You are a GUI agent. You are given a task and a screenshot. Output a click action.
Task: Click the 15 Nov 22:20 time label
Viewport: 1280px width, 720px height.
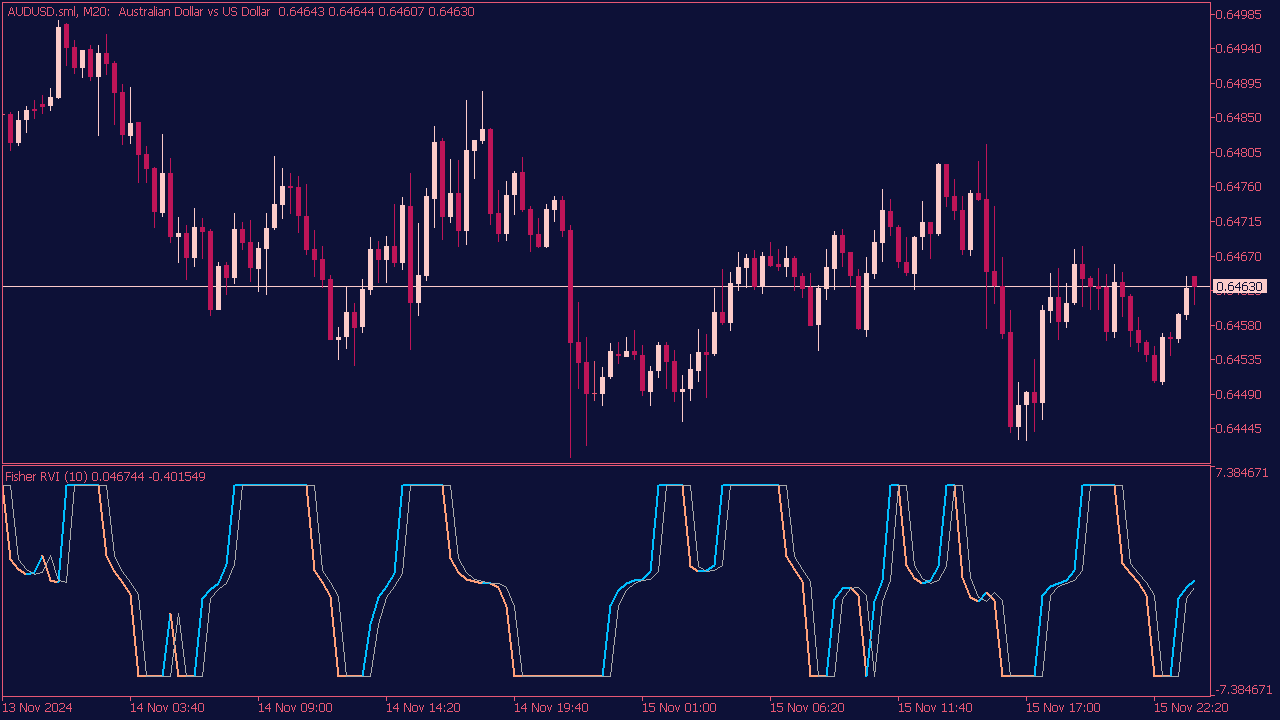coord(1191,708)
